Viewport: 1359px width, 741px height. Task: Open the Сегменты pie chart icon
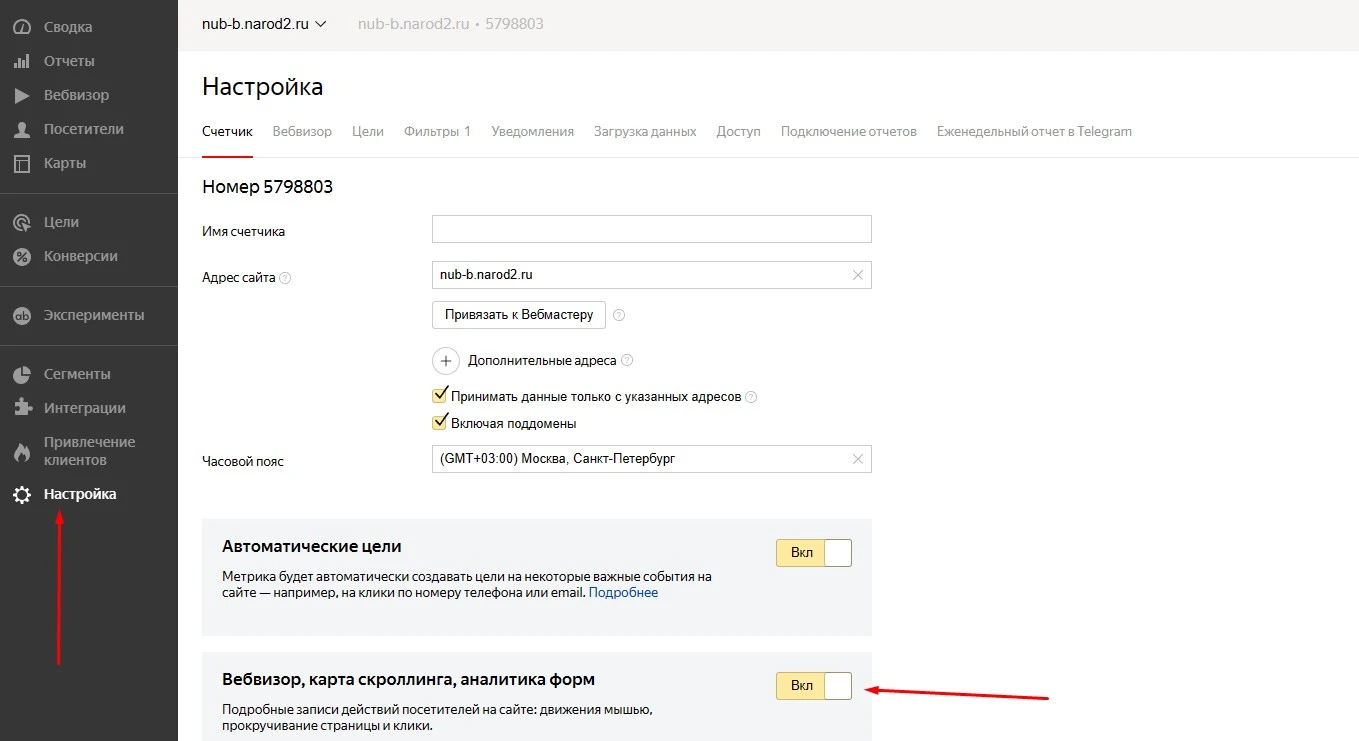[22, 374]
